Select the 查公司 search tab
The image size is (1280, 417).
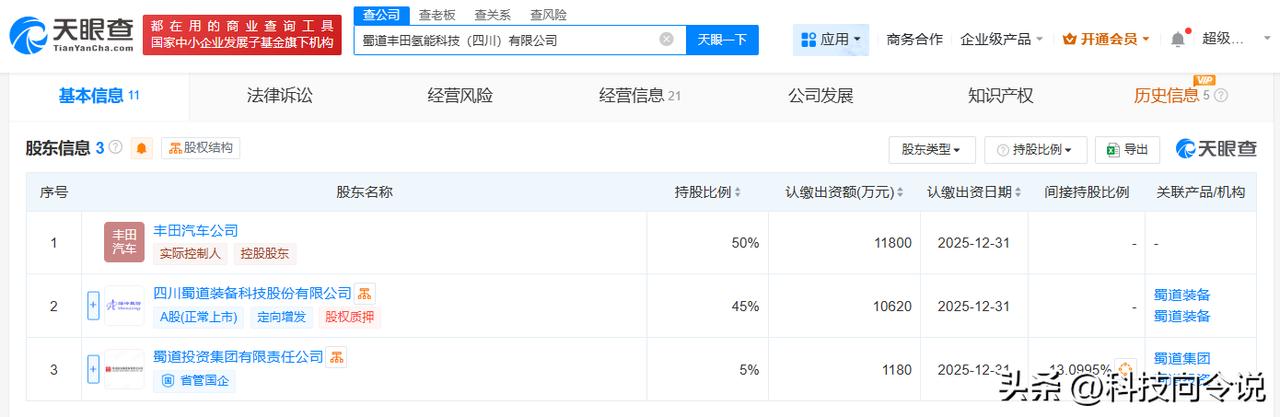point(381,15)
